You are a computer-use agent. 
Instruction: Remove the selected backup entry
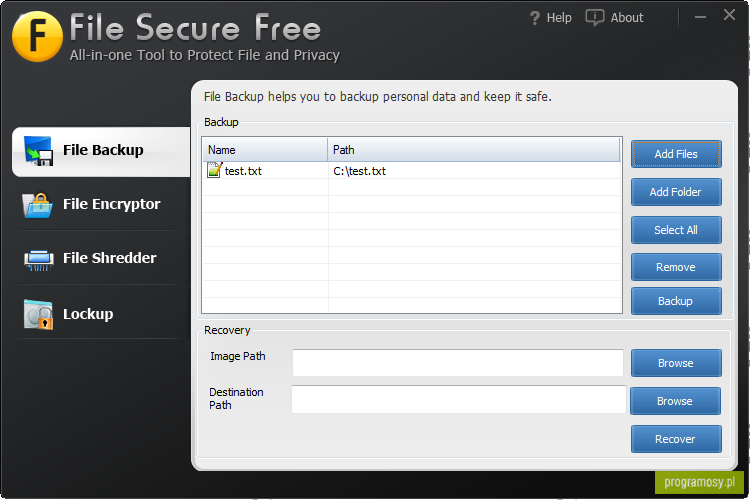pos(676,267)
